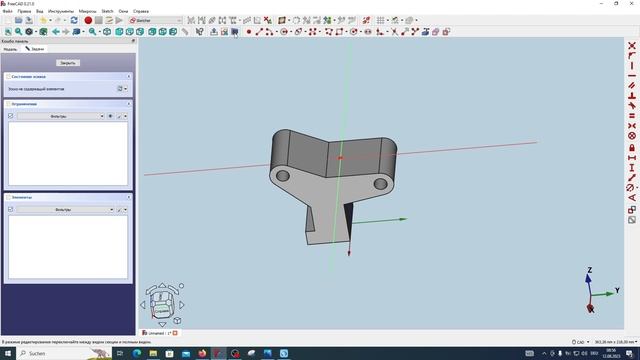Click the back navigation arrow icon
Image resolution: width=640 pixels, height=360 pixels.
click(x=56, y=32)
